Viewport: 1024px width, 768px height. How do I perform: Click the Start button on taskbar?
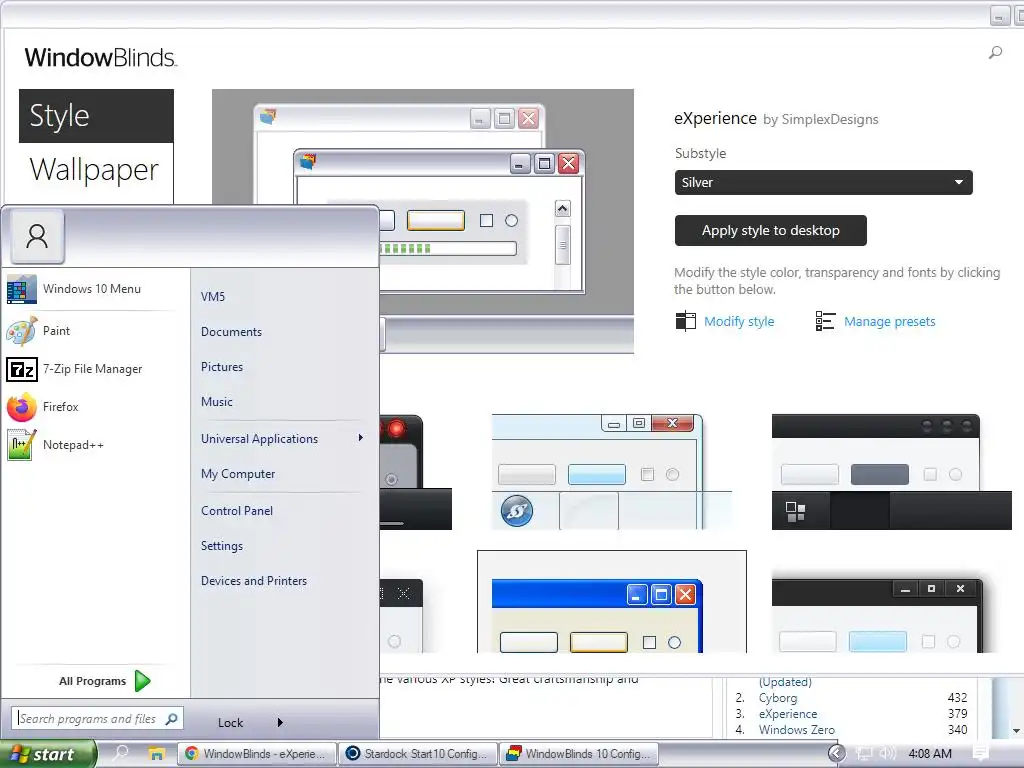[x=48, y=754]
